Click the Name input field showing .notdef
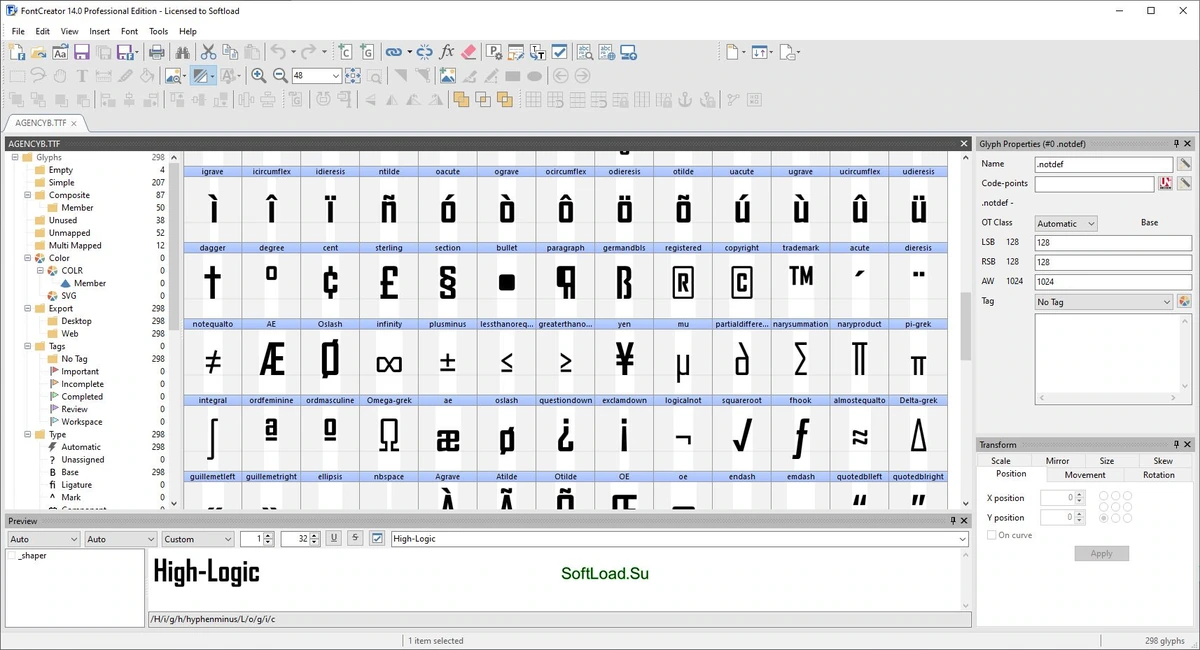Screen dimensions: 1200x650 pos(1104,164)
